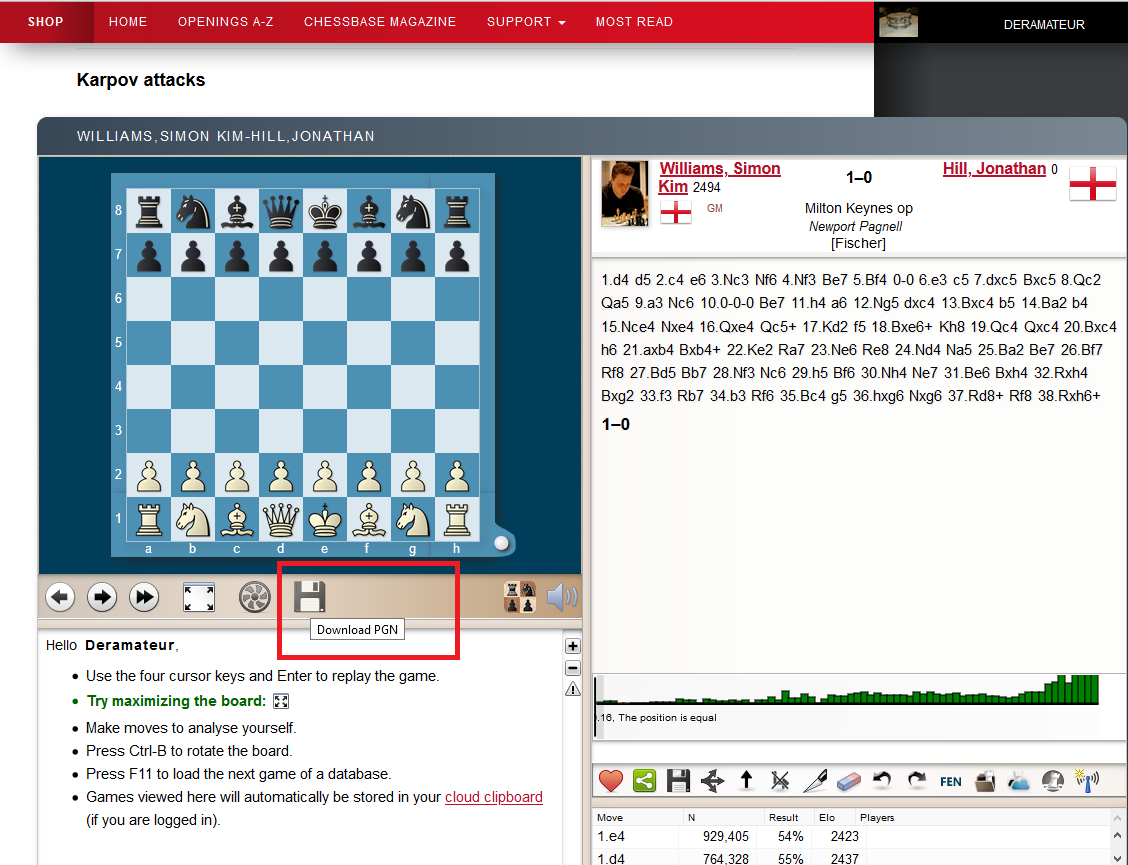Open the Openings A-Z menu item

(225, 22)
